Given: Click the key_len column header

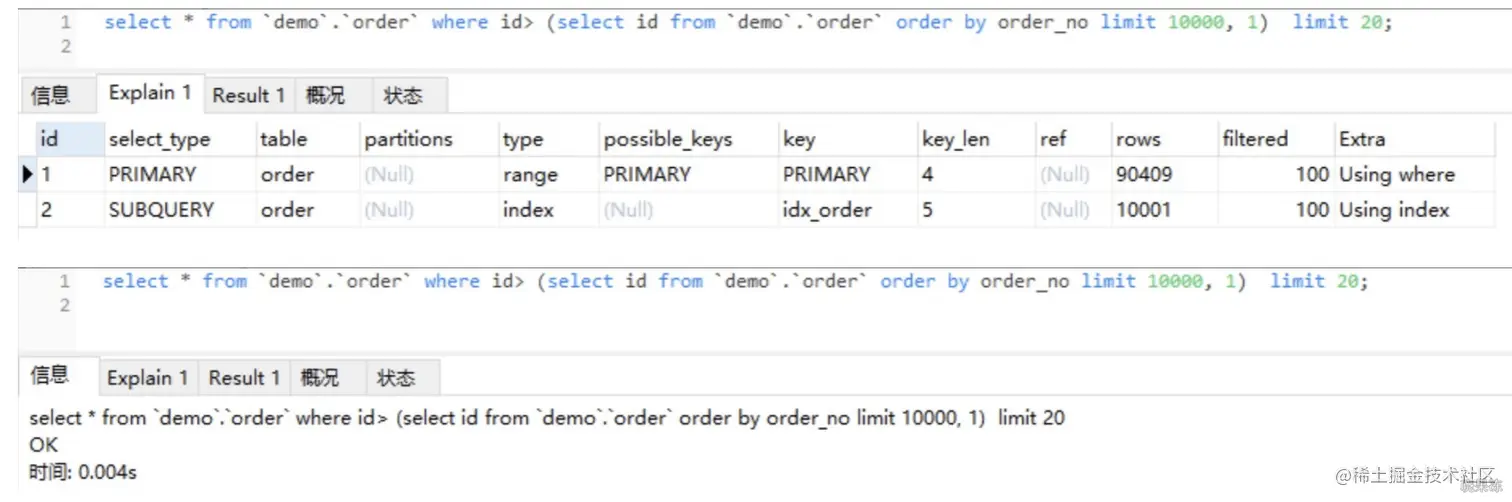Looking at the screenshot, I should (x=977, y=139).
